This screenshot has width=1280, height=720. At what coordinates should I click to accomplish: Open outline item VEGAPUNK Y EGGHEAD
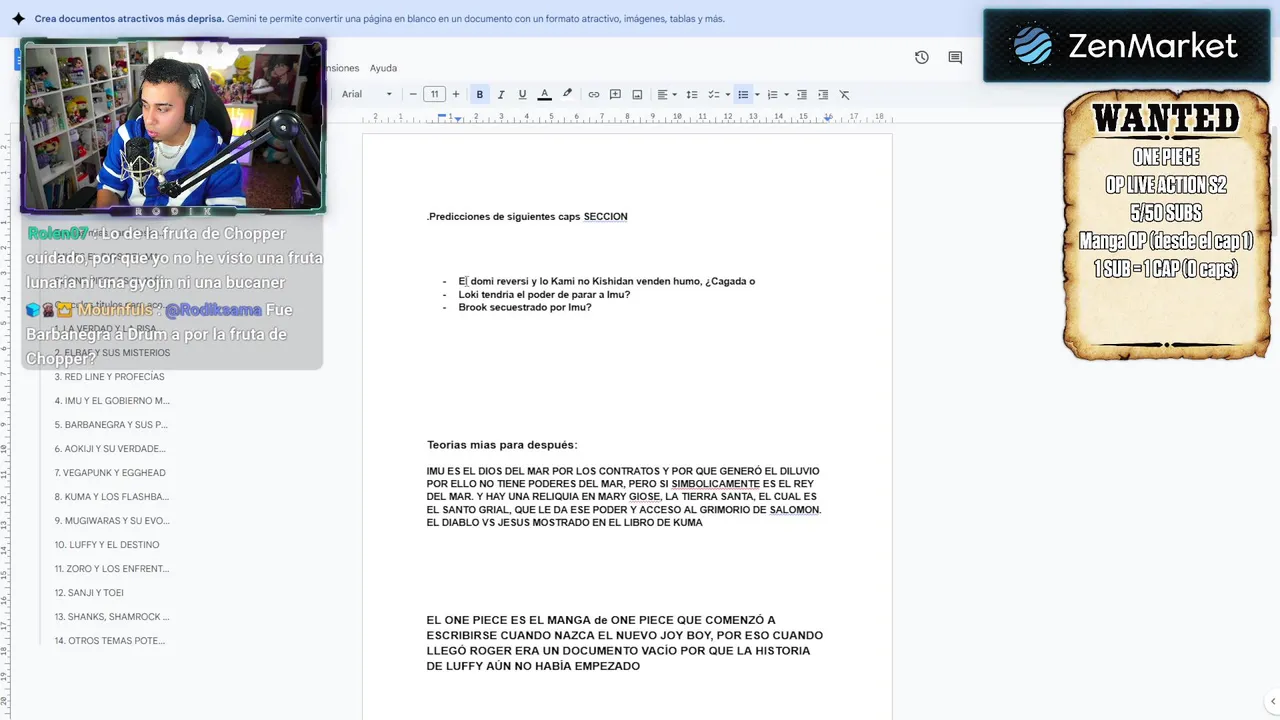click(x=110, y=473)
